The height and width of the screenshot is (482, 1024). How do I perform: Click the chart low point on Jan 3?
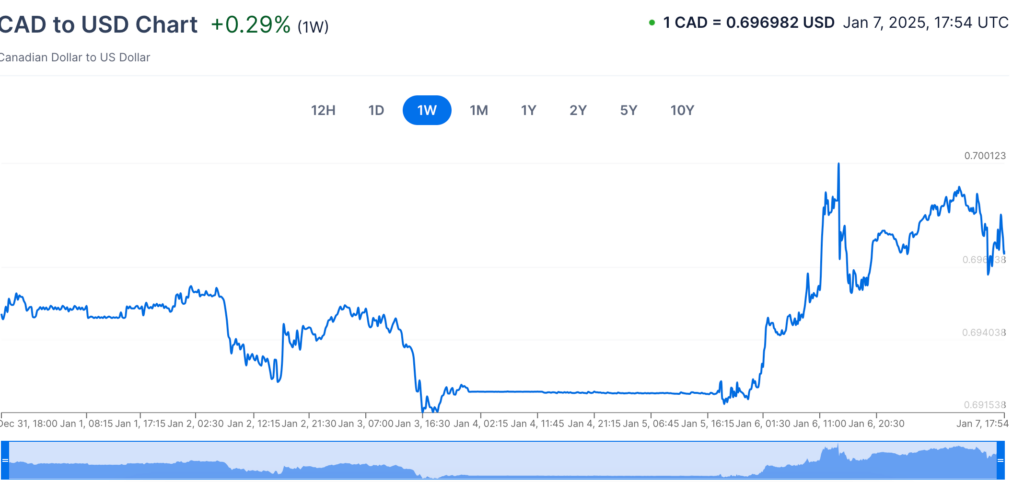[424, 409]
